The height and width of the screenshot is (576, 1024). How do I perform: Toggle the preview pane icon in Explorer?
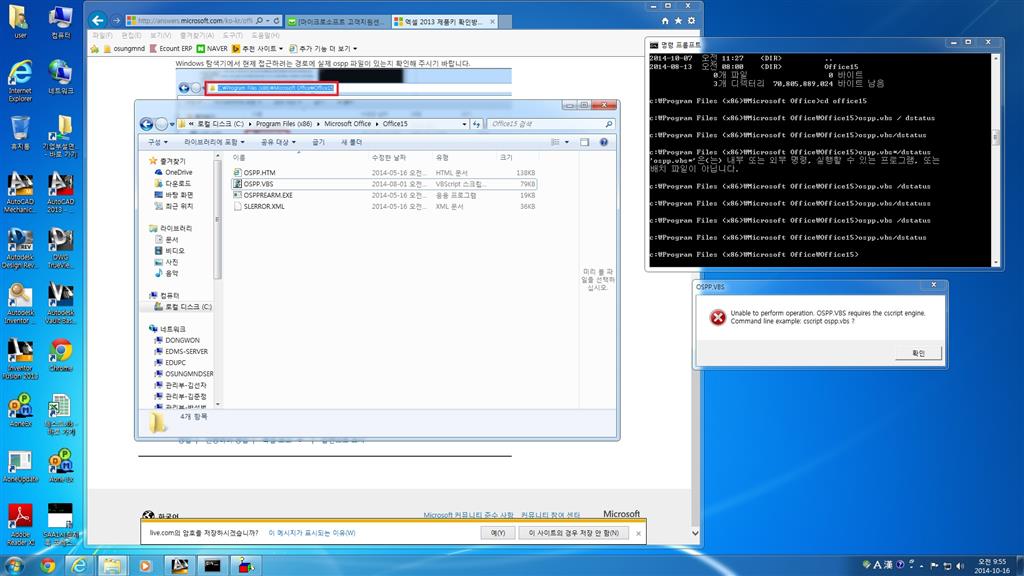point(584,142)
